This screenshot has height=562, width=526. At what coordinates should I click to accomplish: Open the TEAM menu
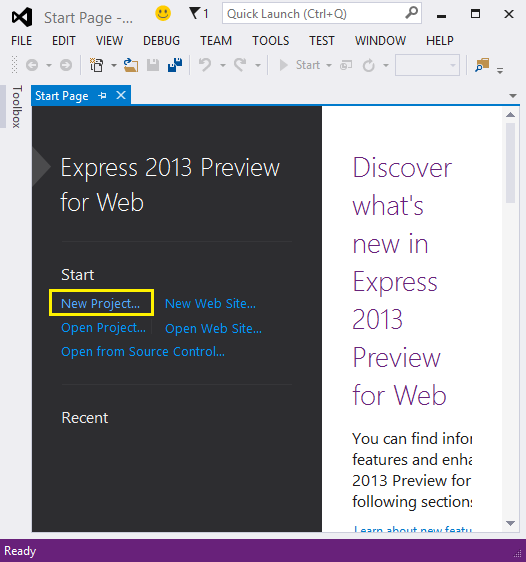[x=216, y=41]
